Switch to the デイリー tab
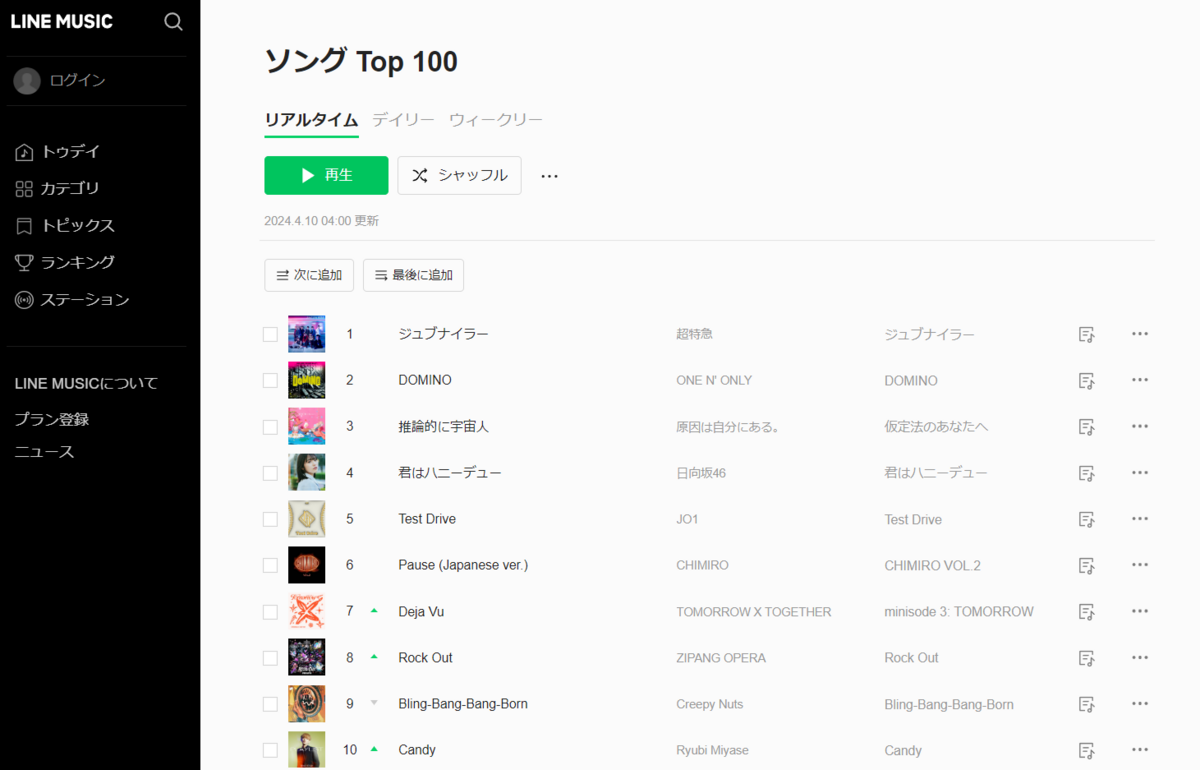Image resolution: width=1200 pixels, height=770 pixels. coord(403,119)
